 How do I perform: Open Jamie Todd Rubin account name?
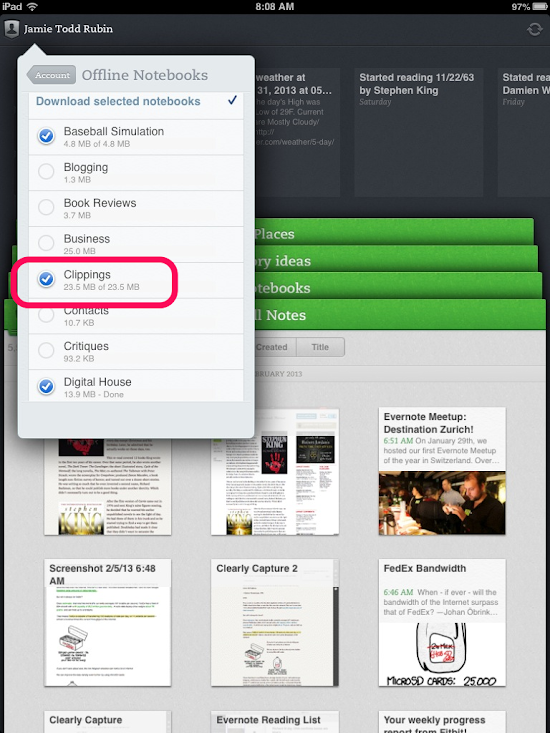tap(68, 29)
